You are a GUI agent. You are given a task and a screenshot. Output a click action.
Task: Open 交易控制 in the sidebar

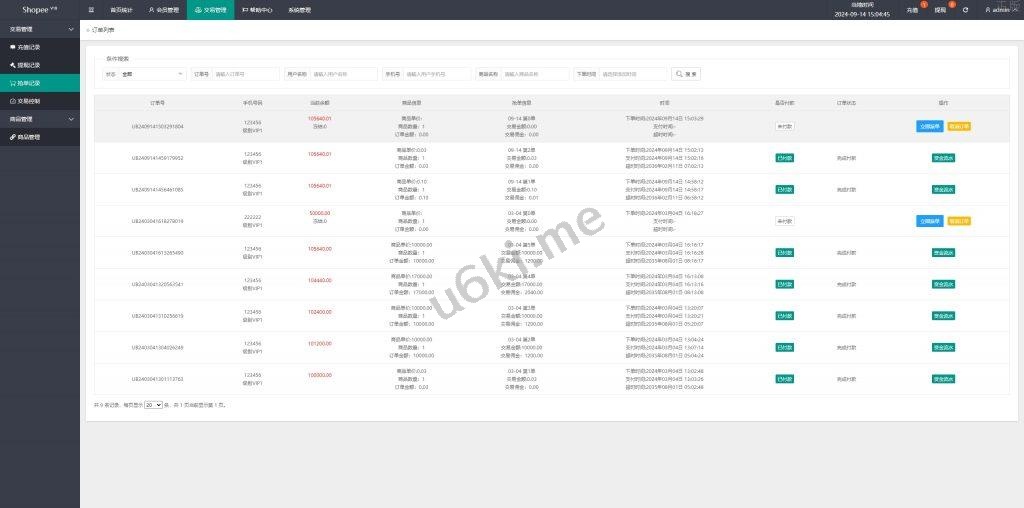(28, 101)
